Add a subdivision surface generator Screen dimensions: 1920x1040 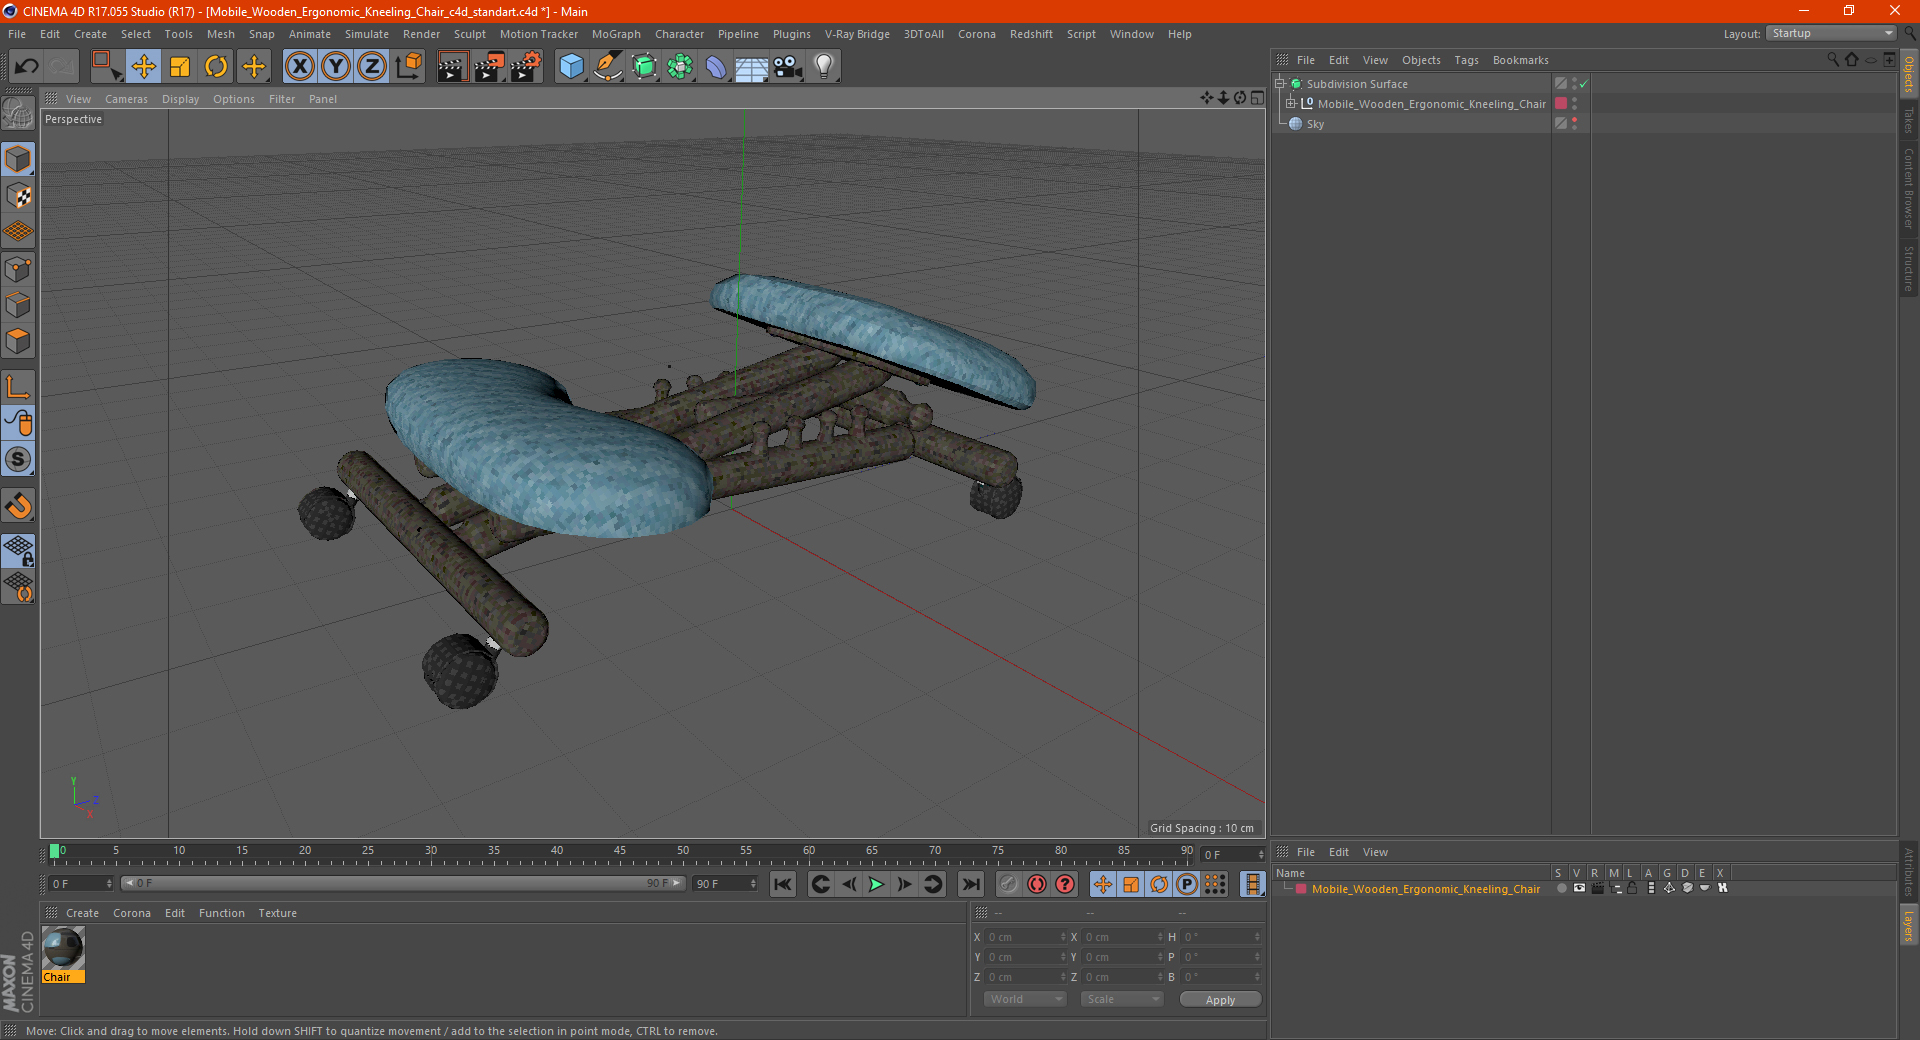[644, 67]
